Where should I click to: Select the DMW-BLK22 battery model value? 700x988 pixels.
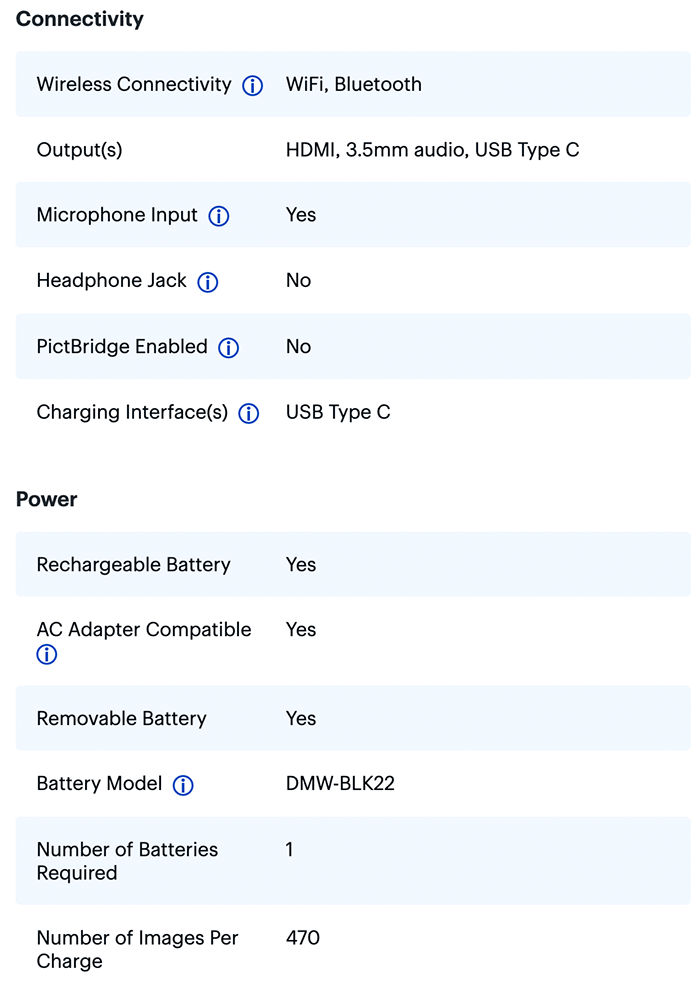(340, 783)
